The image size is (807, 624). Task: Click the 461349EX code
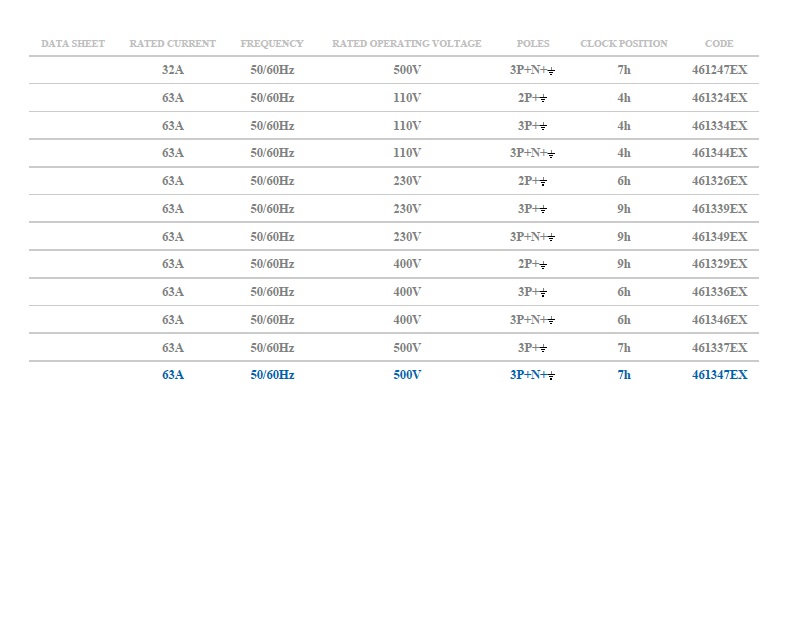tap(719, 237)
